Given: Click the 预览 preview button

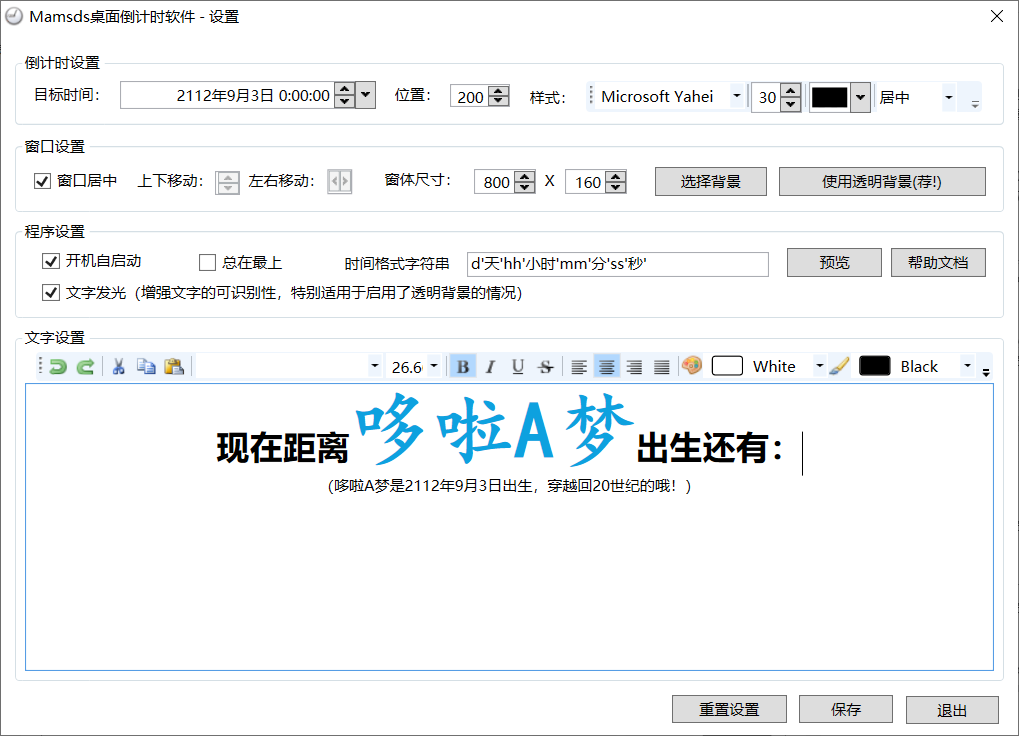Looking at the screenshot, I should [834, 262].
